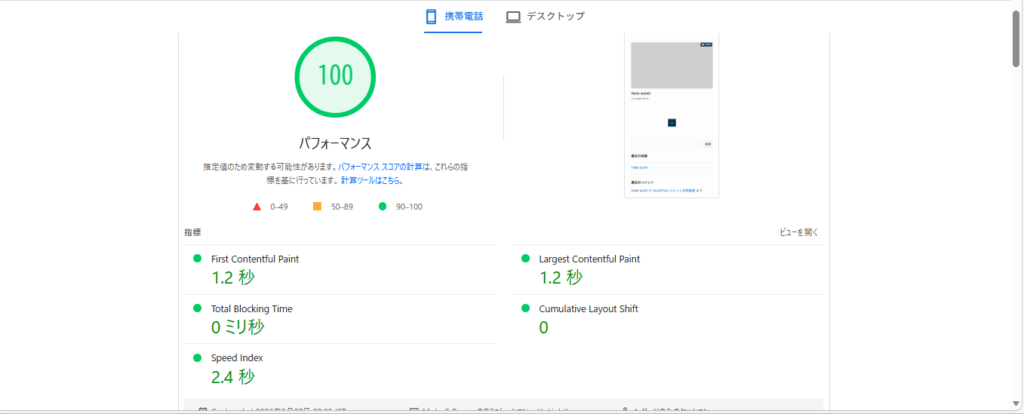Click the red triangle 0–49 legend icon
The image size is (1024, 414).
click(x=257, y=207)
